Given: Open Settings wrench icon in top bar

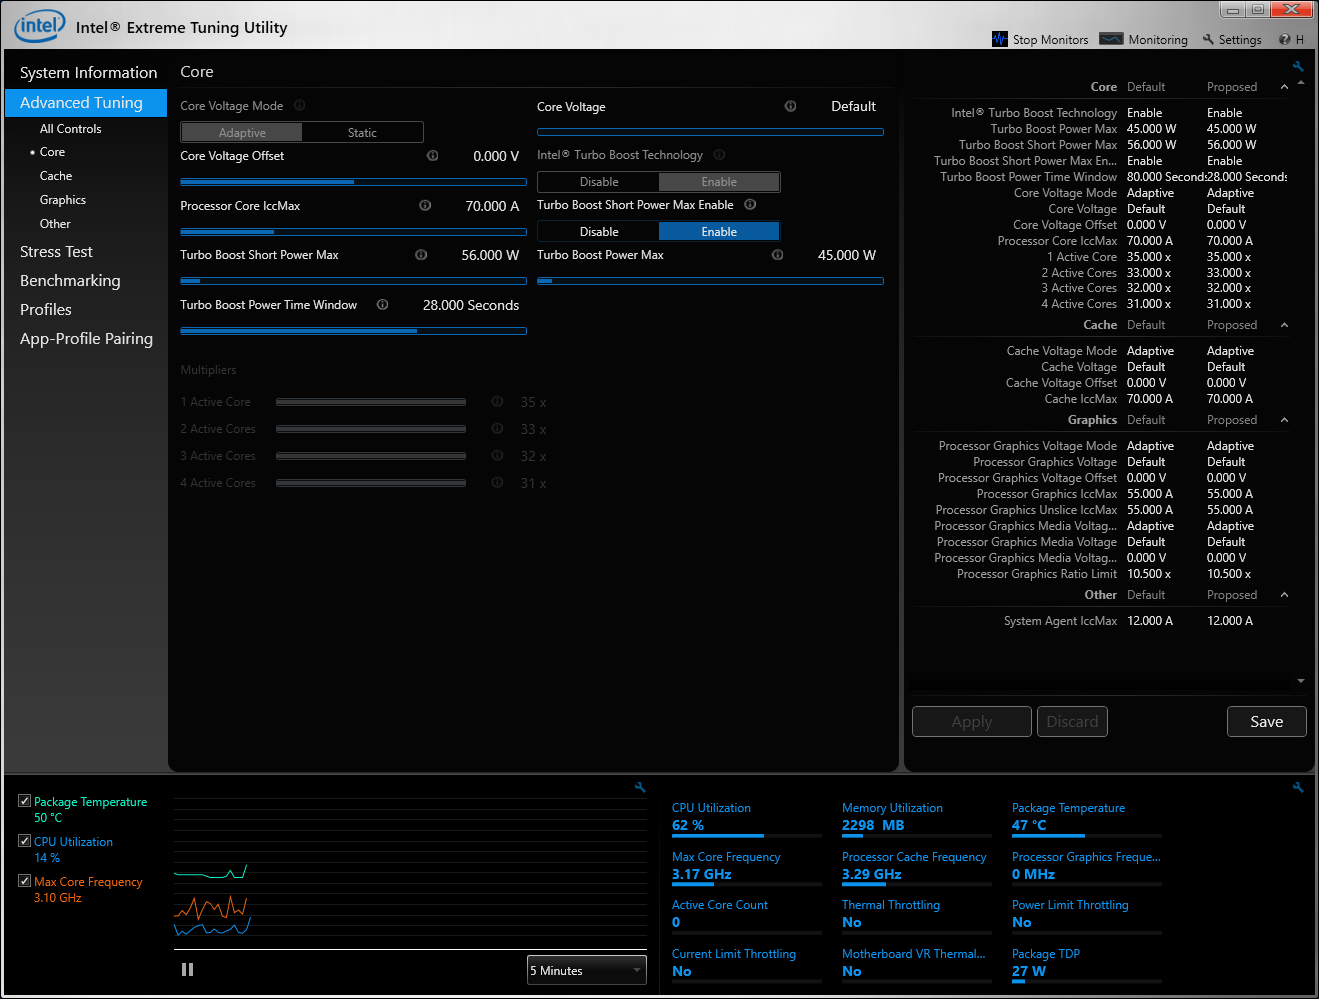Looking at the screenshot, I should point(1208,39).
